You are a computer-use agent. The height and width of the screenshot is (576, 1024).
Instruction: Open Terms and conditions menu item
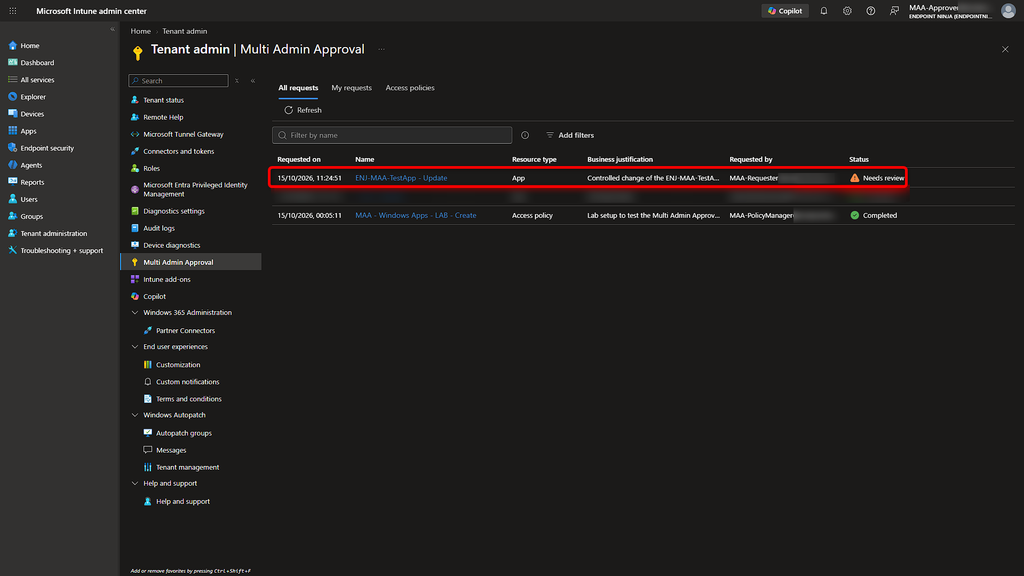coord(189,399)
